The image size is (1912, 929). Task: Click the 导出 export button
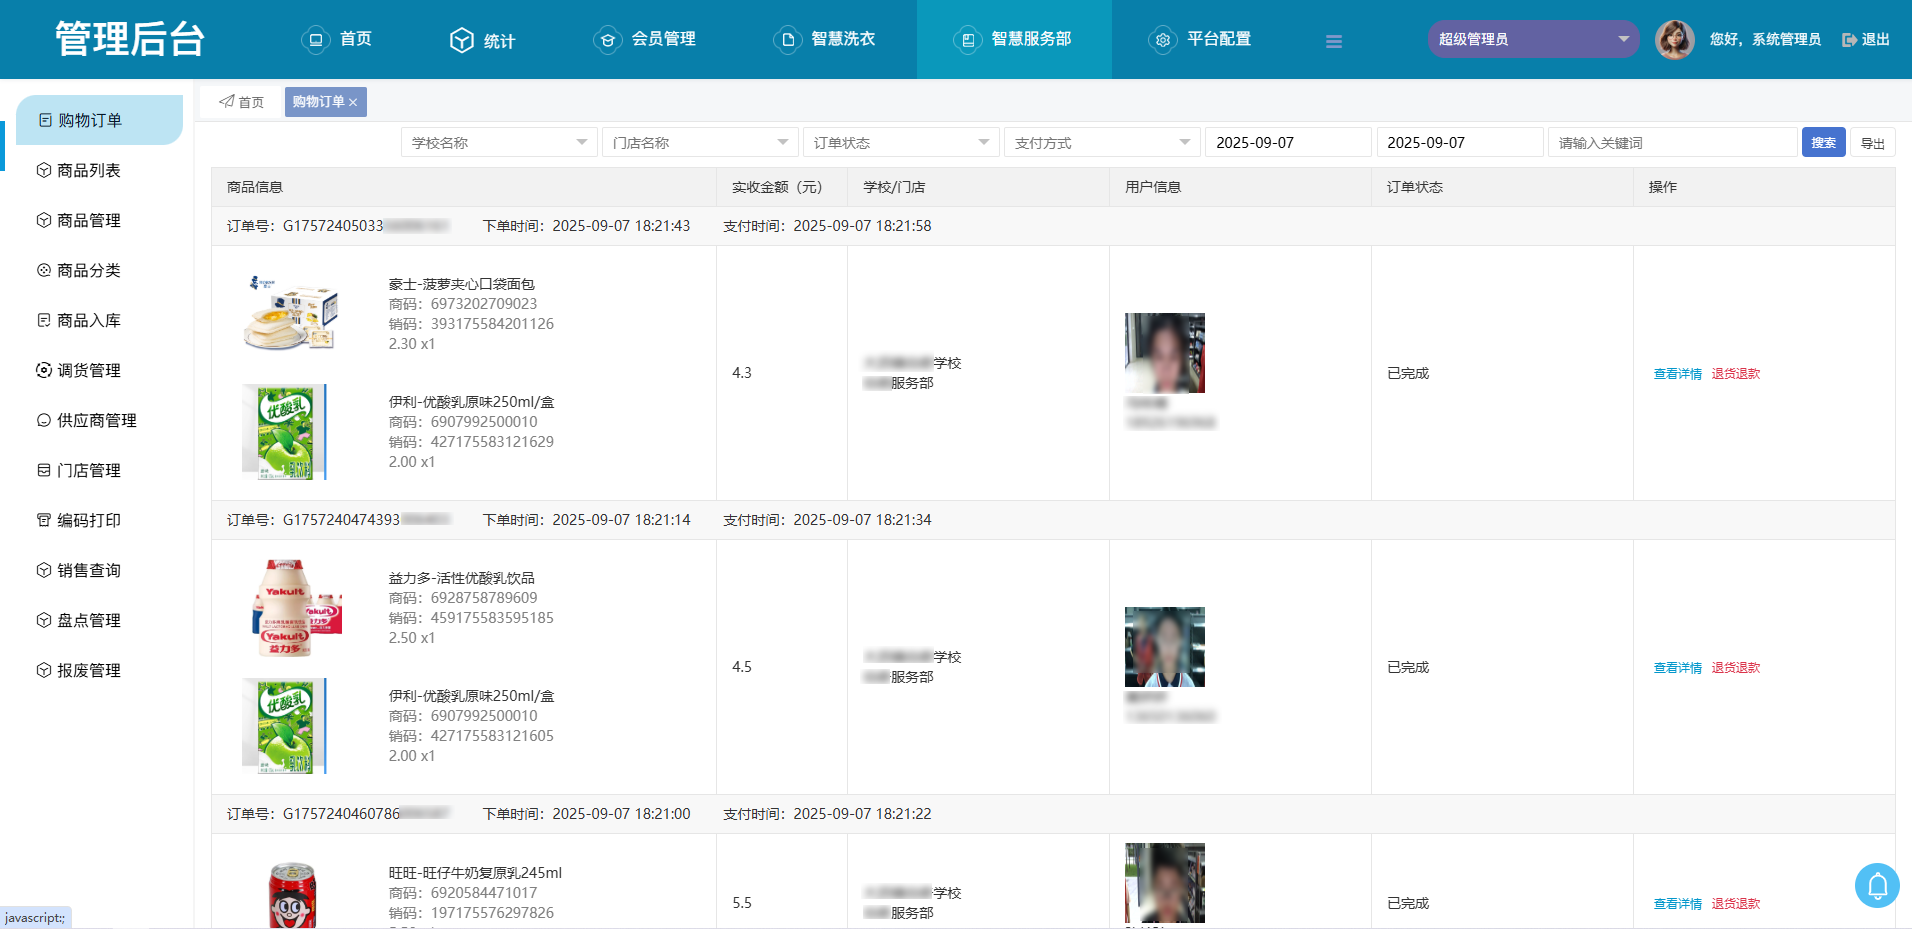click(1872, 143)
